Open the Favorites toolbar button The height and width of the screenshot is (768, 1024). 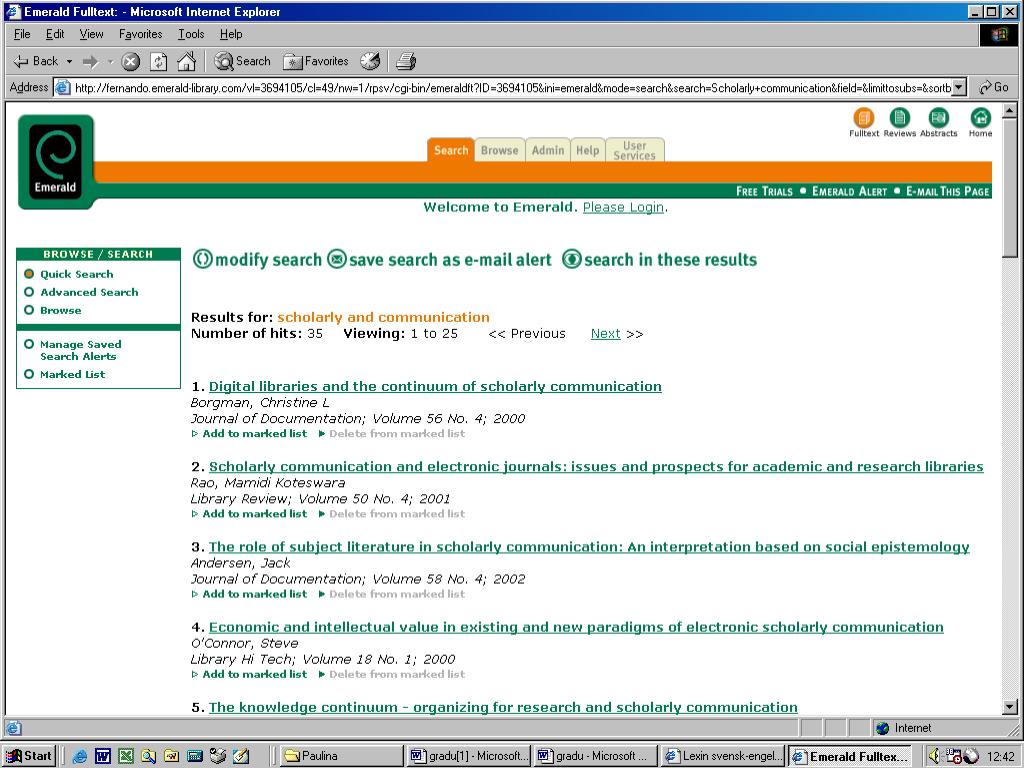click(x=316, y=61)
